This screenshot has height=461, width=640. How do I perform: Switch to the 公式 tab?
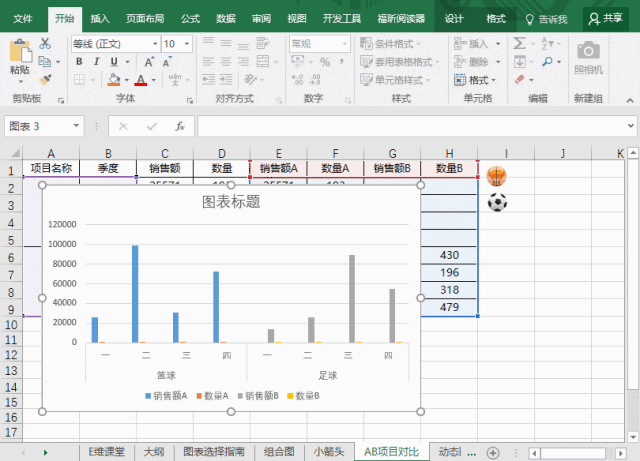pos(190,19)
